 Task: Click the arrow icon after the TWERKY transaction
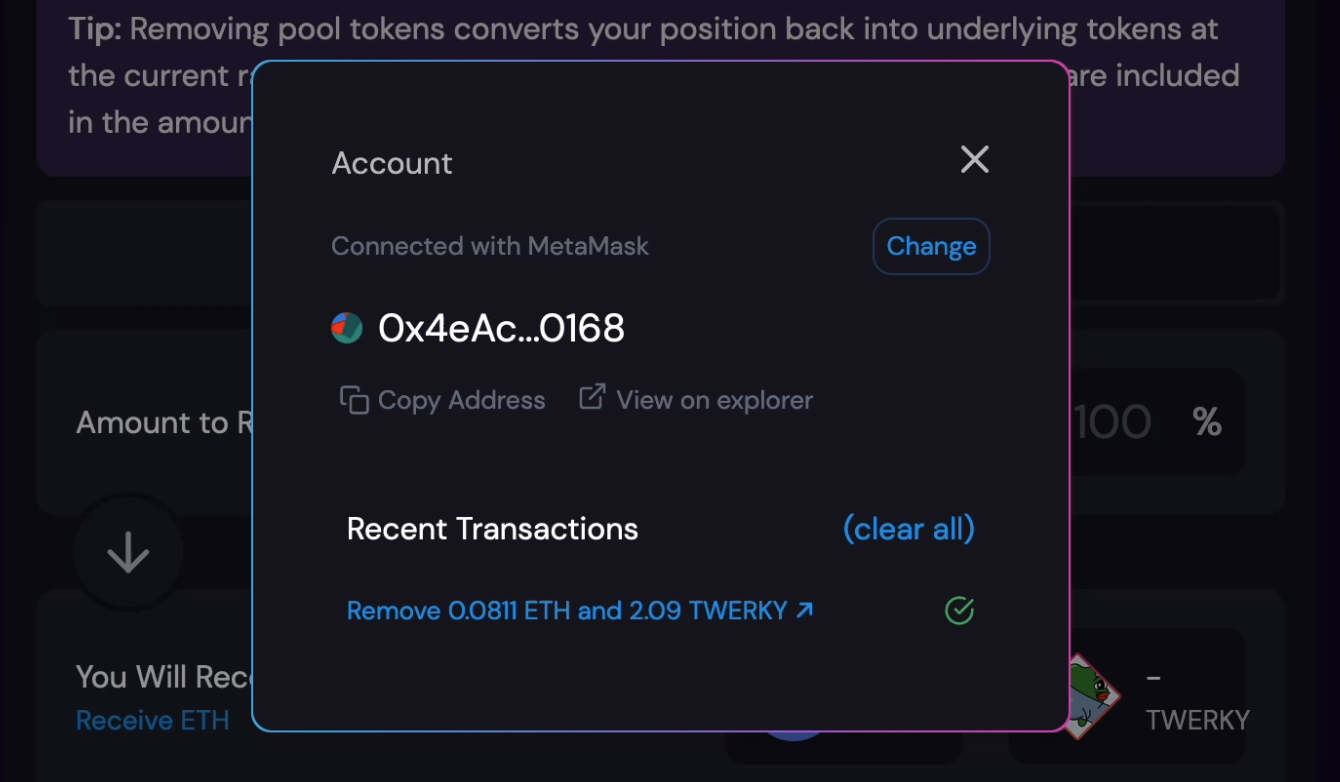click(804, 610)
